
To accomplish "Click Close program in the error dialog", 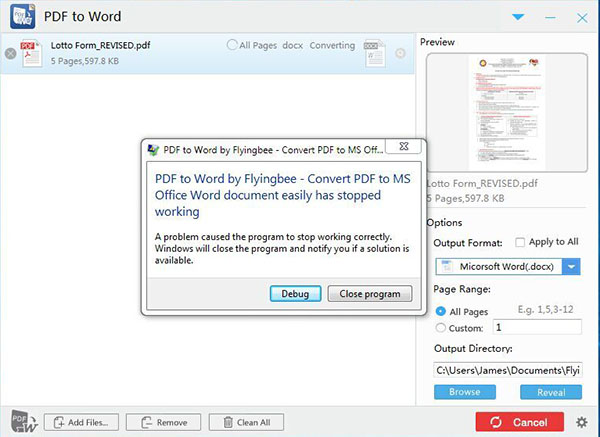I will click(x=370, y=294).
